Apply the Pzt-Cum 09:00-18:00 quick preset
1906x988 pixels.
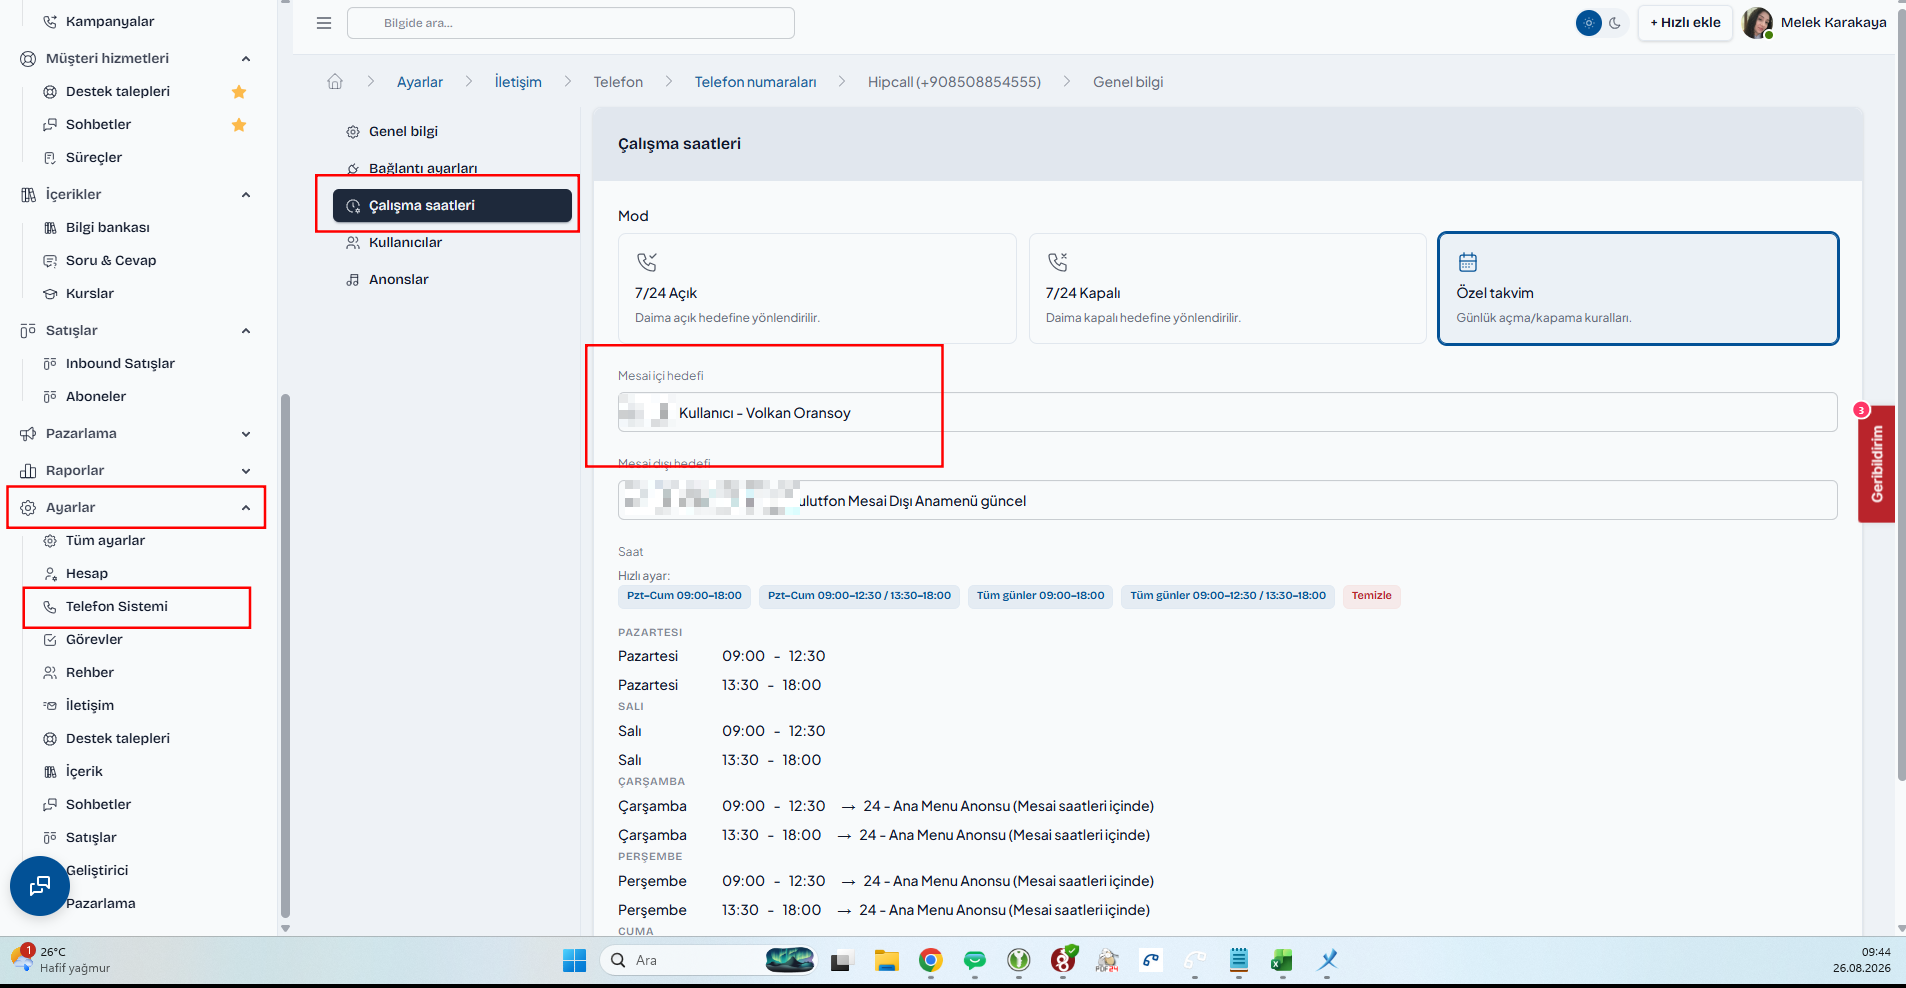point(684,596)
